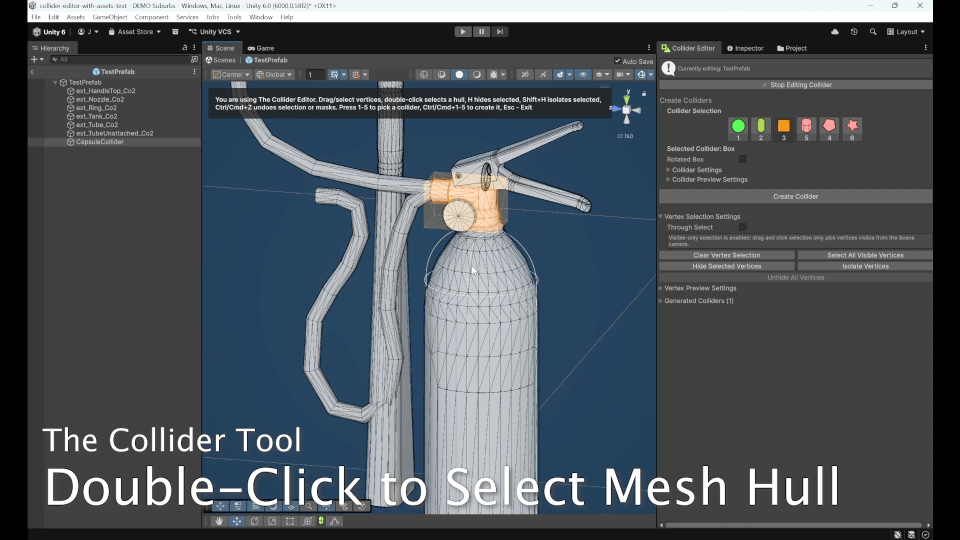Click the green capsule collider tool icon
This screenshot has width=960, height=540.
pyautogui.click(x=321, y=521)
